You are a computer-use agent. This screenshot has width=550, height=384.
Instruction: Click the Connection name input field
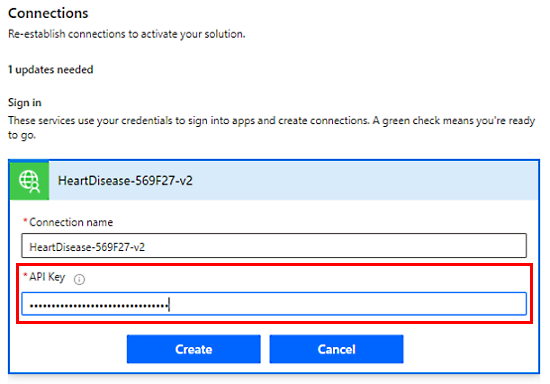tap(274, 246)
